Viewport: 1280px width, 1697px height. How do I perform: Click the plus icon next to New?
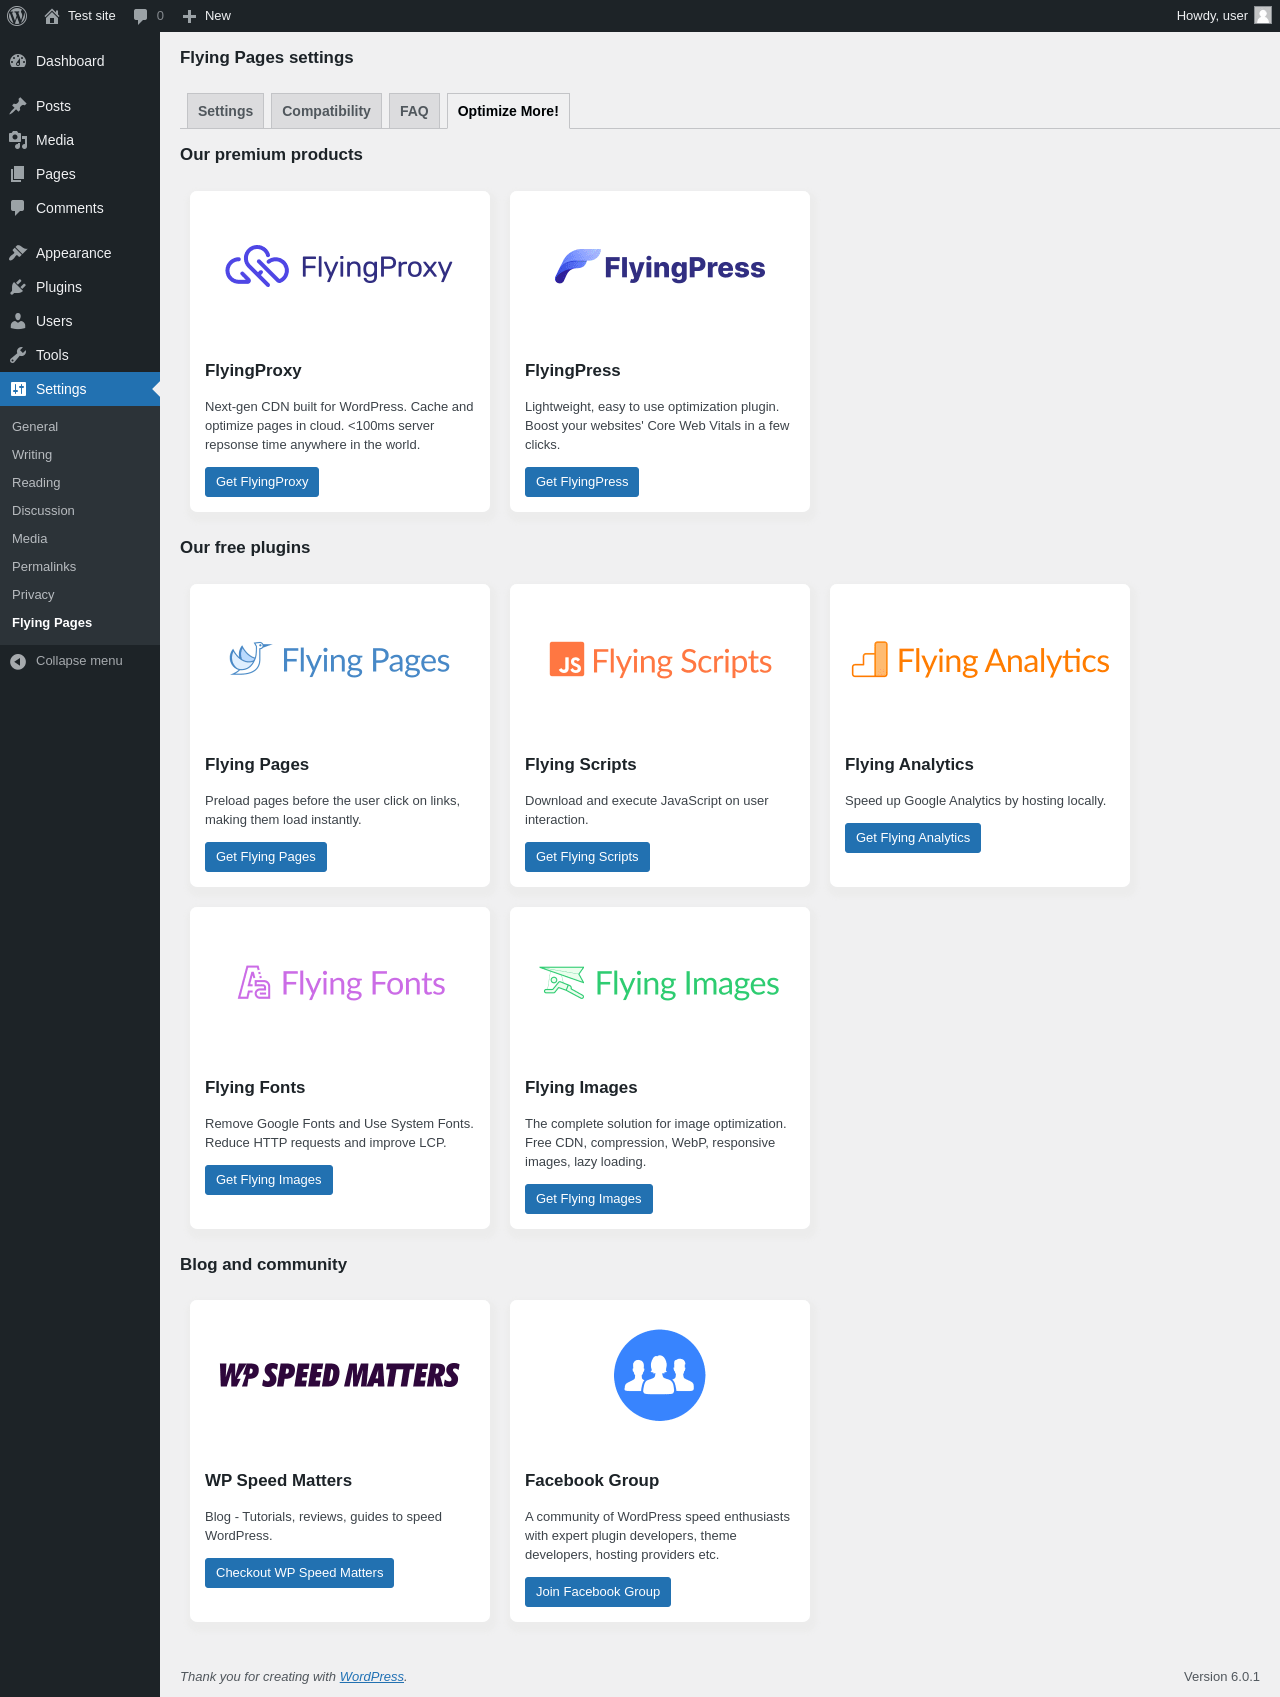pos(189,16)
